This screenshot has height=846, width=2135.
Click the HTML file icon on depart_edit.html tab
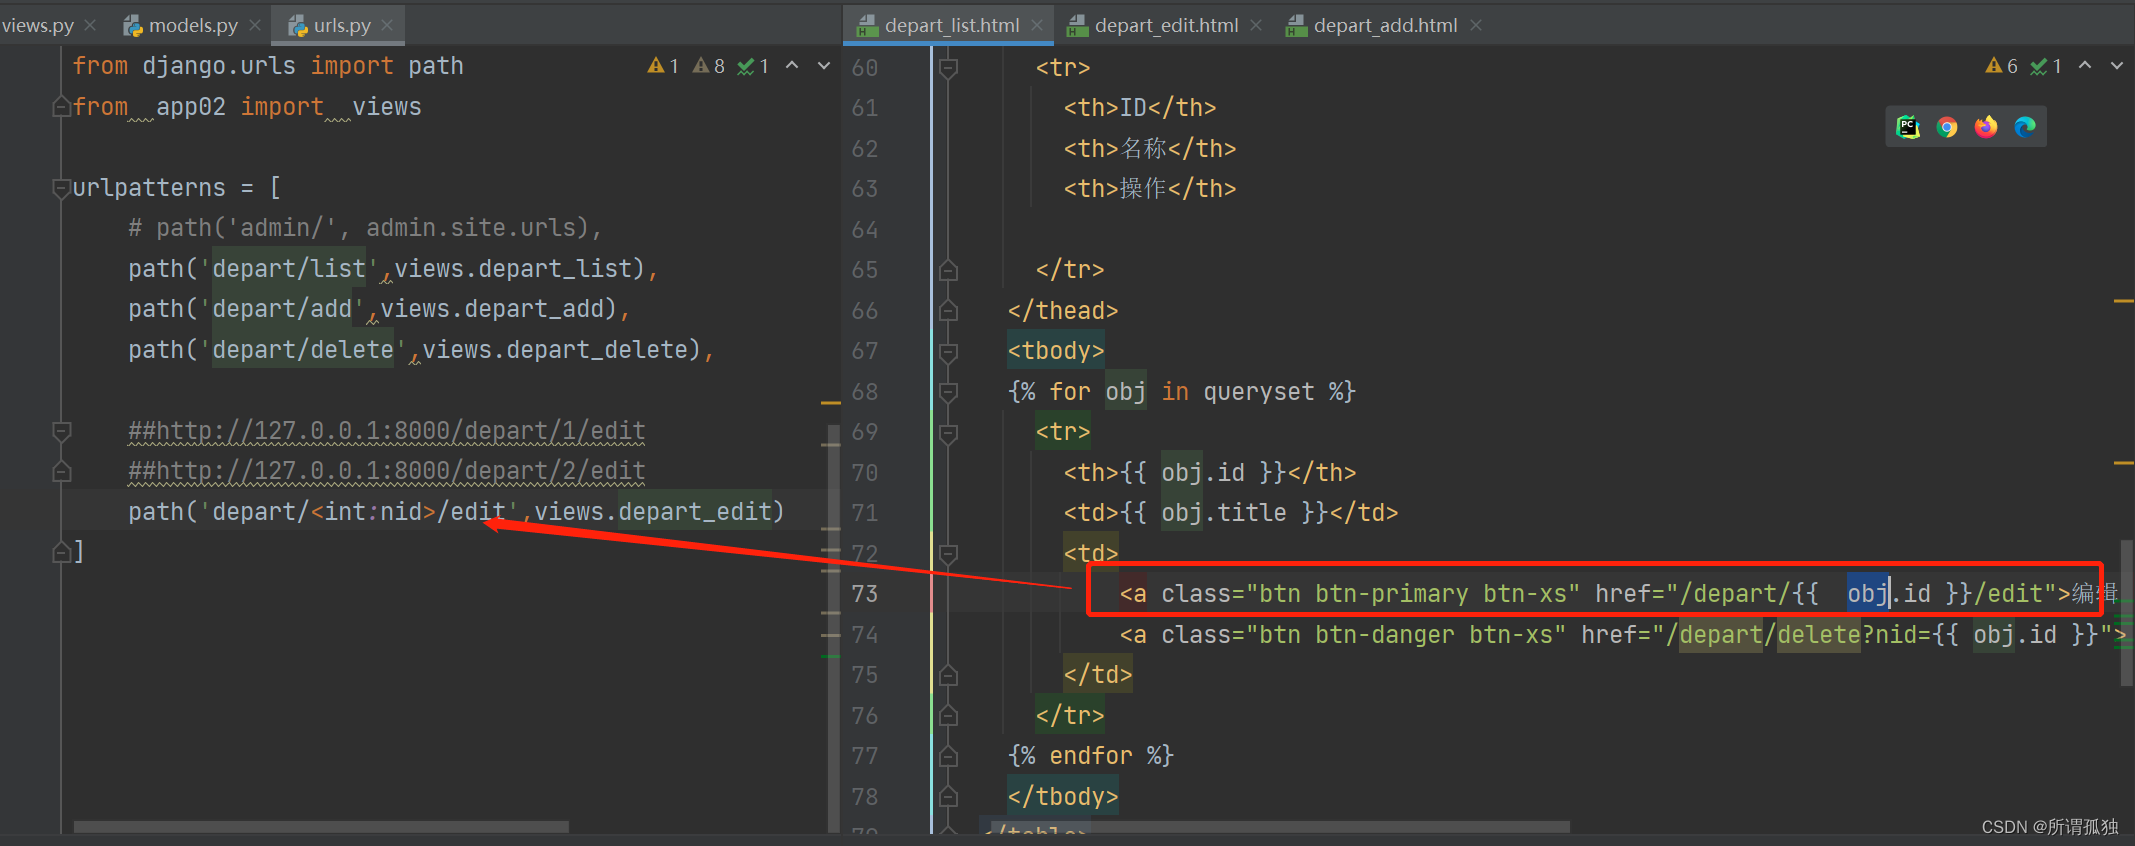tap(1077, 26)
